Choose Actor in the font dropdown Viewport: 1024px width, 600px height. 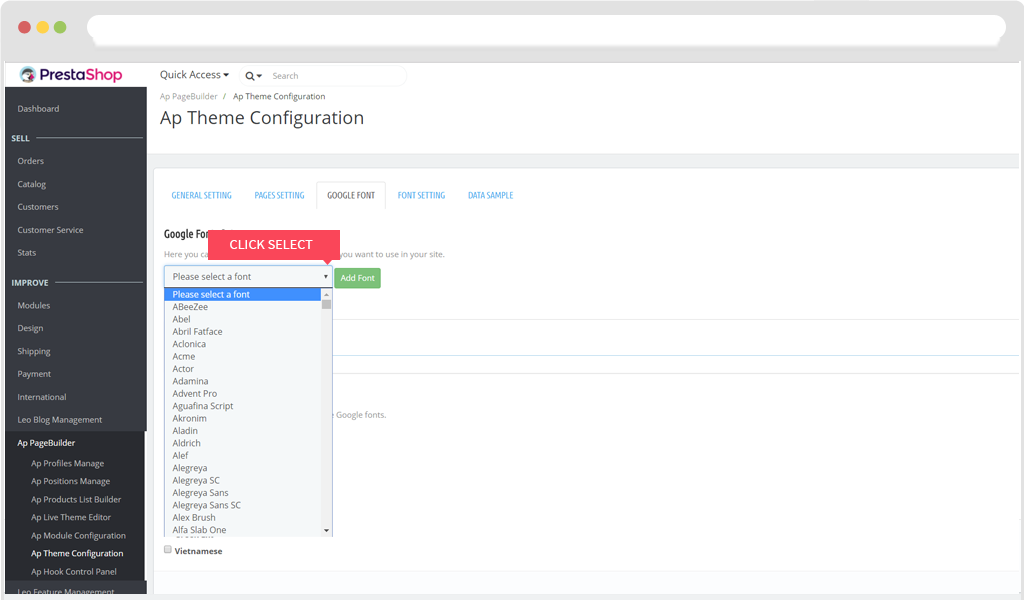[243, 369]
